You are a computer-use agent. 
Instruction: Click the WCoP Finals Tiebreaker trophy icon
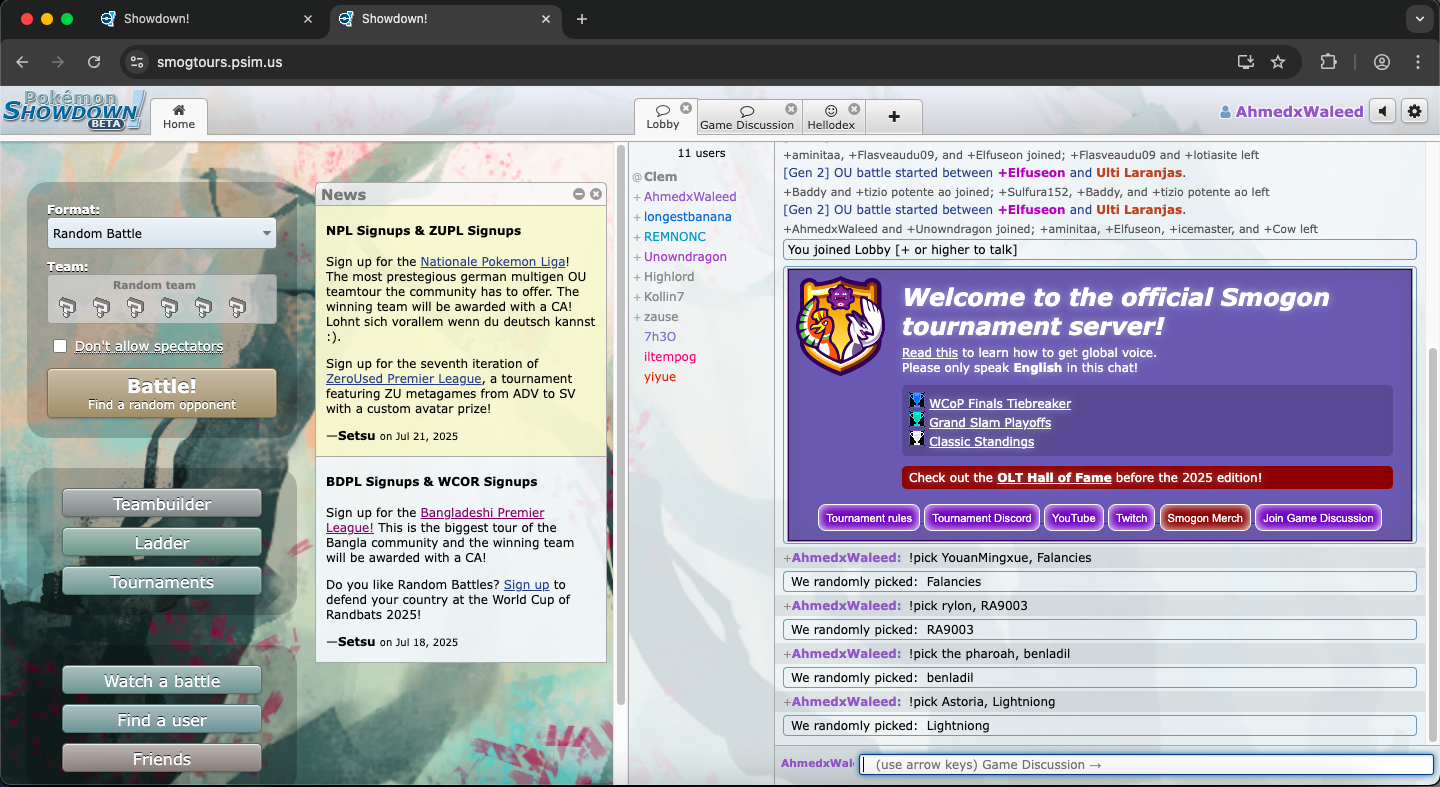point(917,402)
